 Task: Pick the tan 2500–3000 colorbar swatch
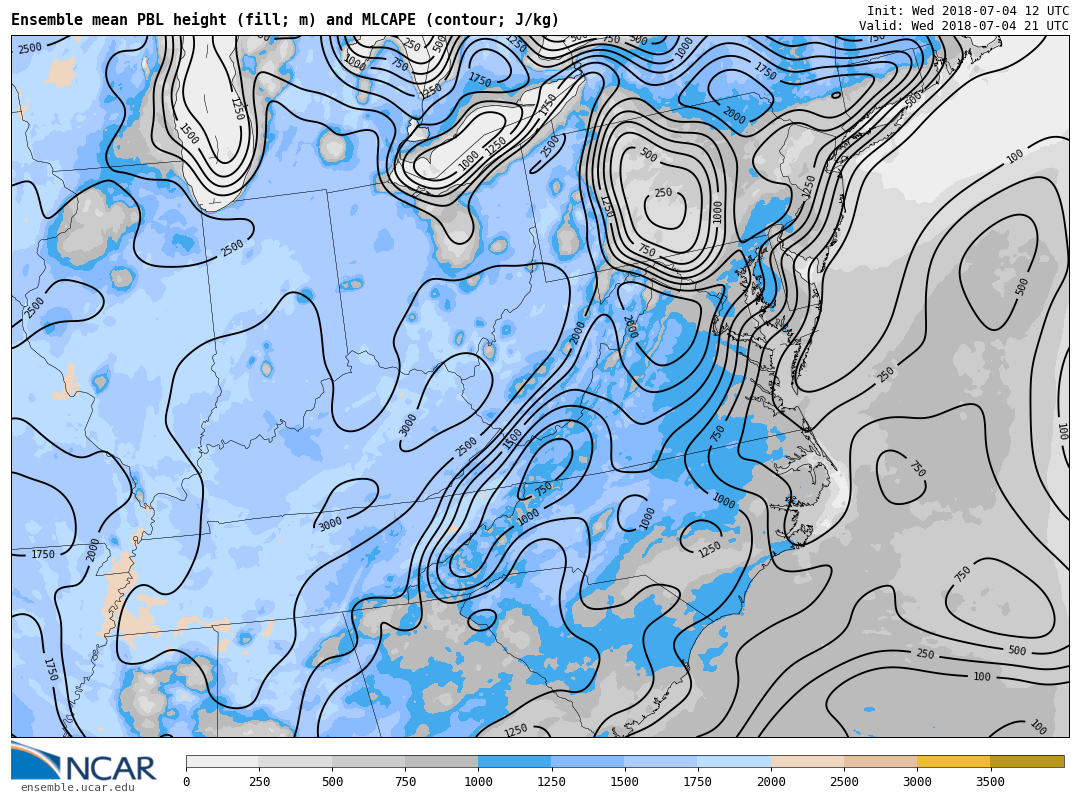click(x=880, y=762)
